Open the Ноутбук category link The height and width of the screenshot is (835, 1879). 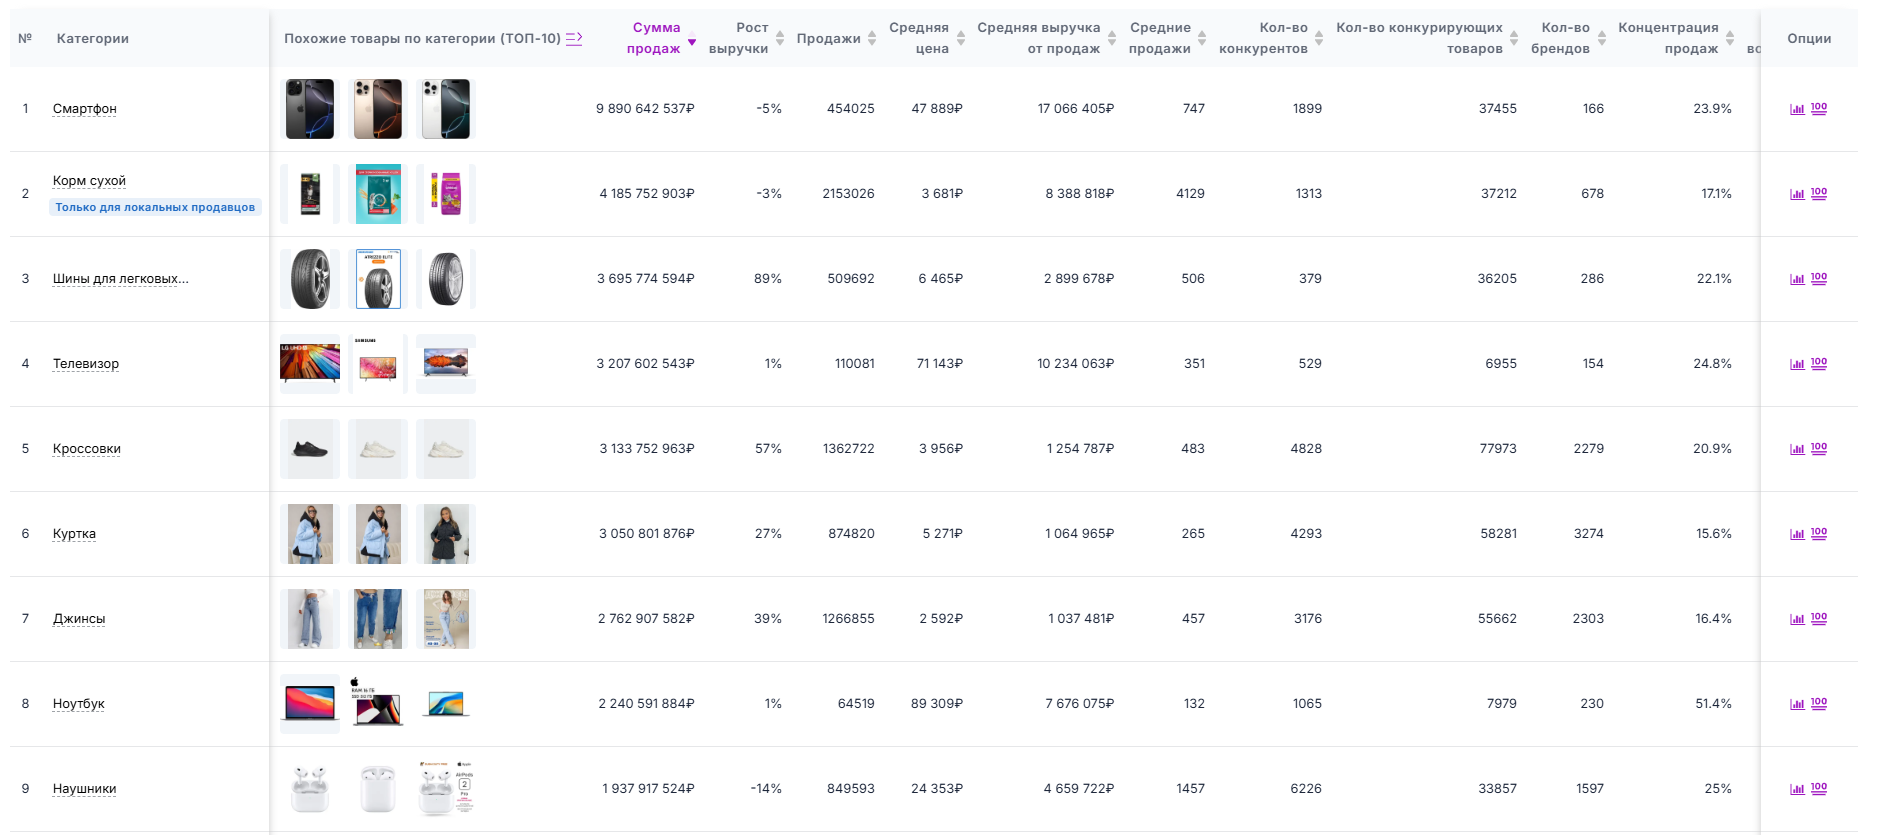click(79, 704)
